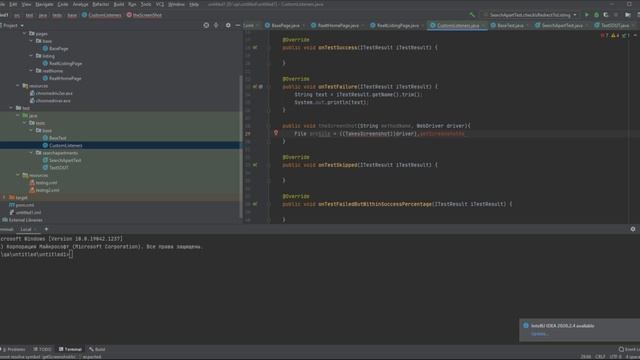Click the Update link in notification
The image size is (640, 360).
pos(539,334)
